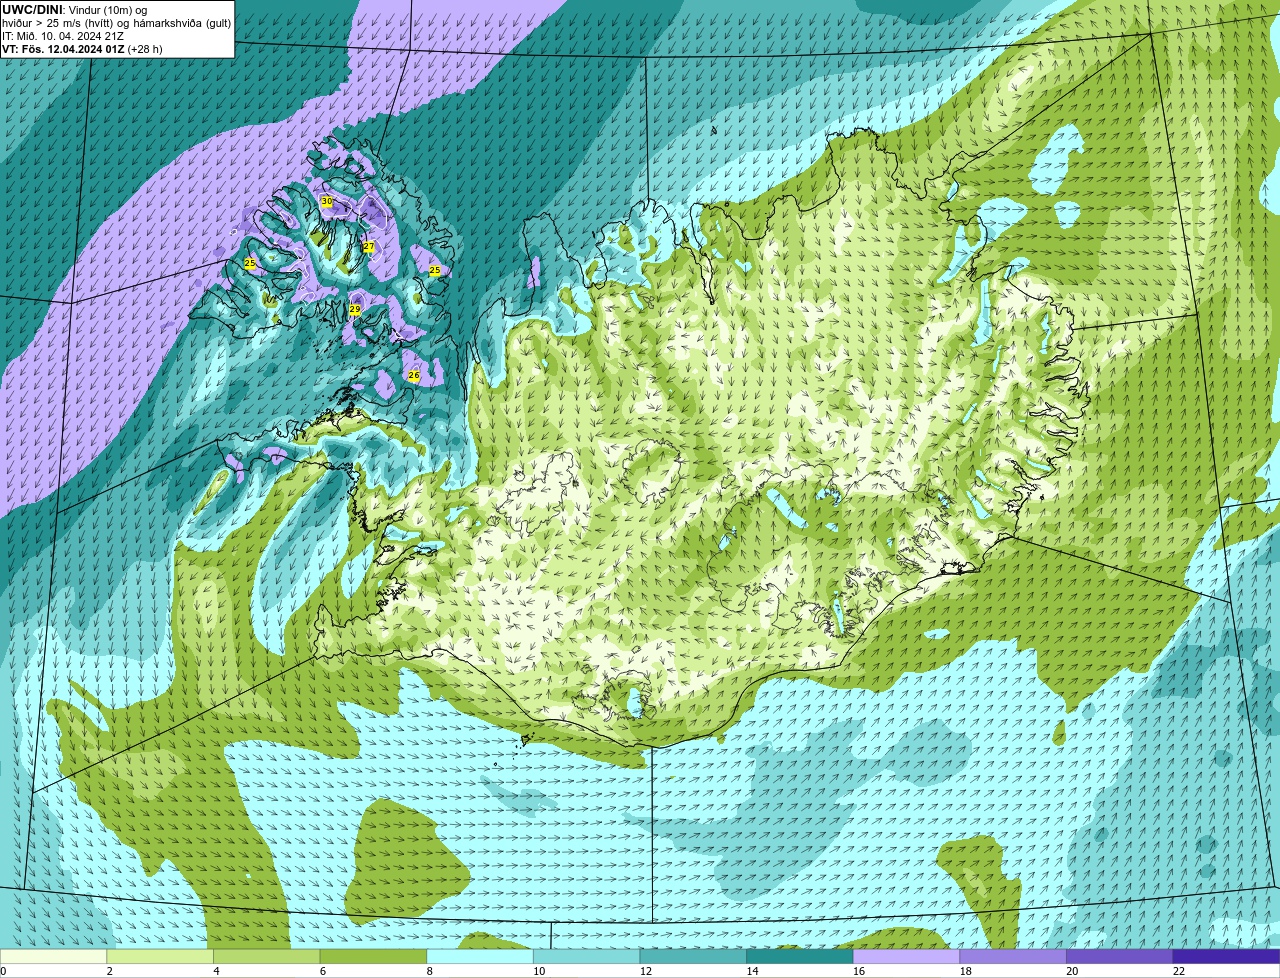Click the legend tick label 0
Screen dimensions: 1280x978
[3, 971]
